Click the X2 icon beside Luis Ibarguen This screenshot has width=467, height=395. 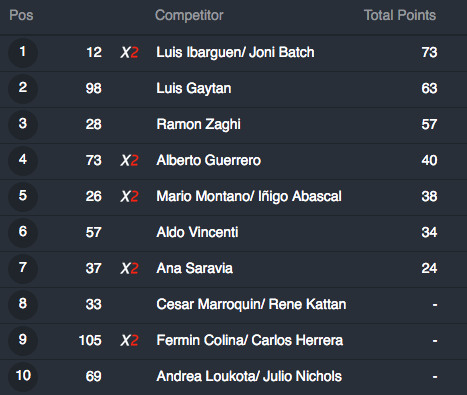(129, 53)
